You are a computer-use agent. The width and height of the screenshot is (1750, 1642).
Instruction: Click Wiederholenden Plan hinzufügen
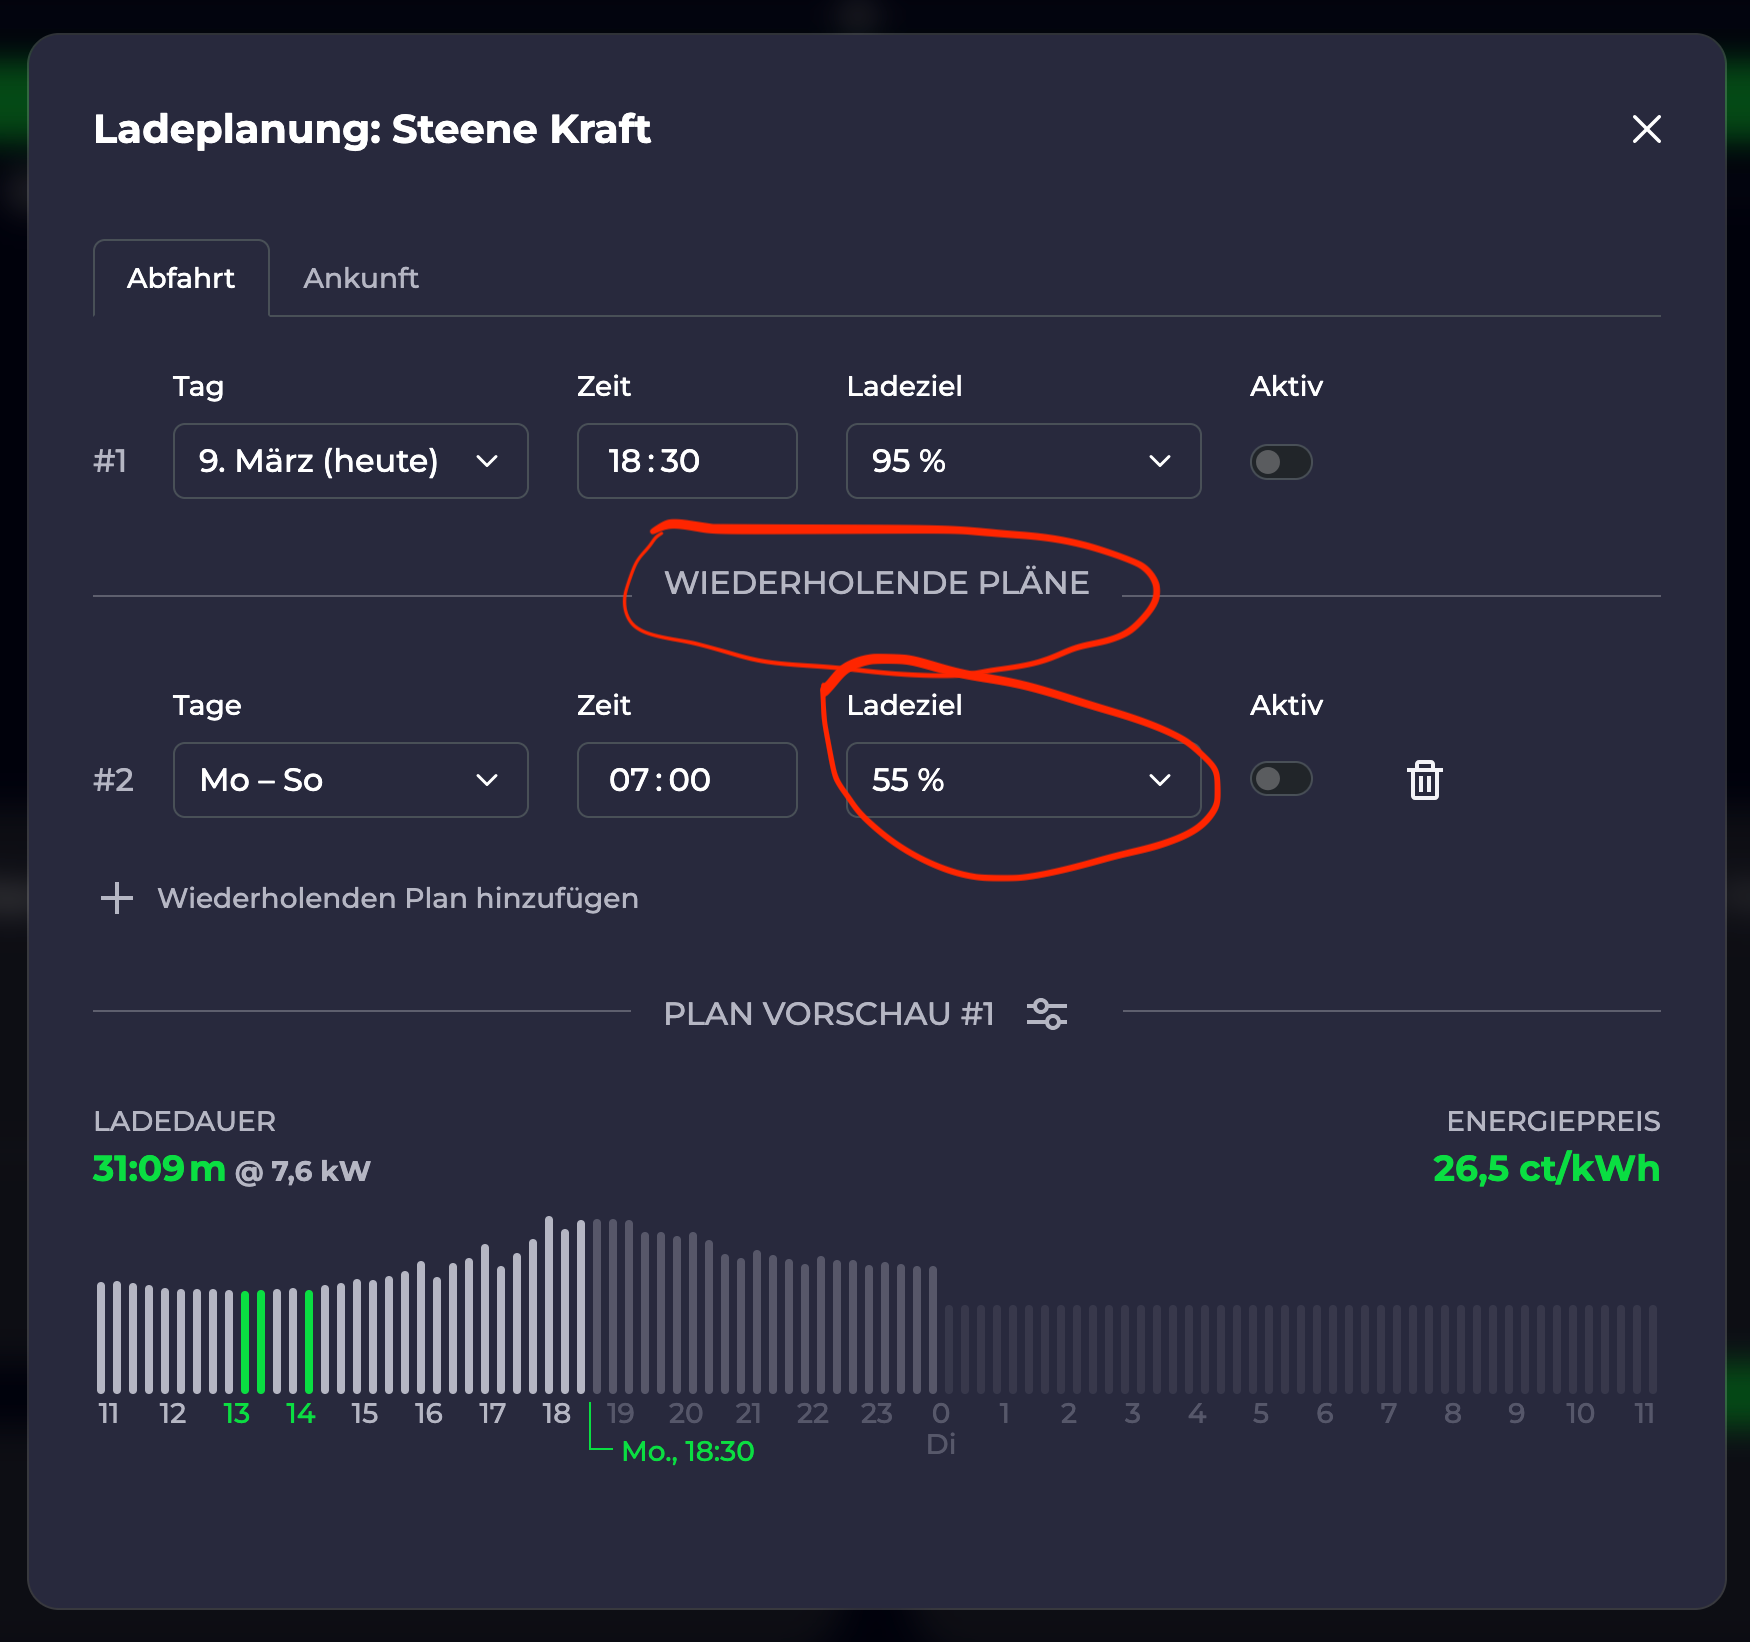point(397,898)
